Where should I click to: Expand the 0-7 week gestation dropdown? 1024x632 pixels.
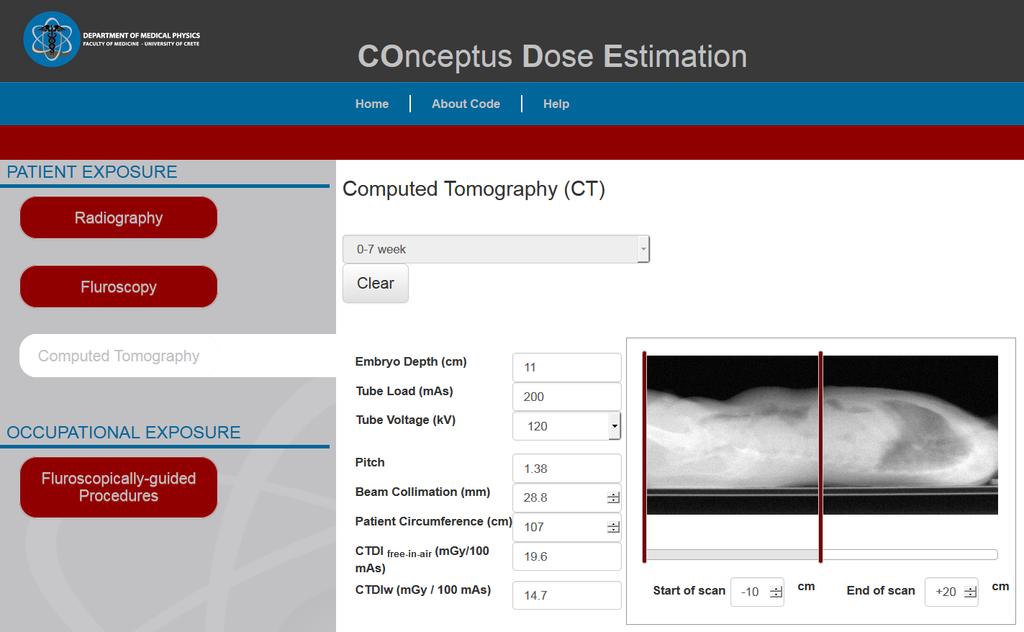496,249
